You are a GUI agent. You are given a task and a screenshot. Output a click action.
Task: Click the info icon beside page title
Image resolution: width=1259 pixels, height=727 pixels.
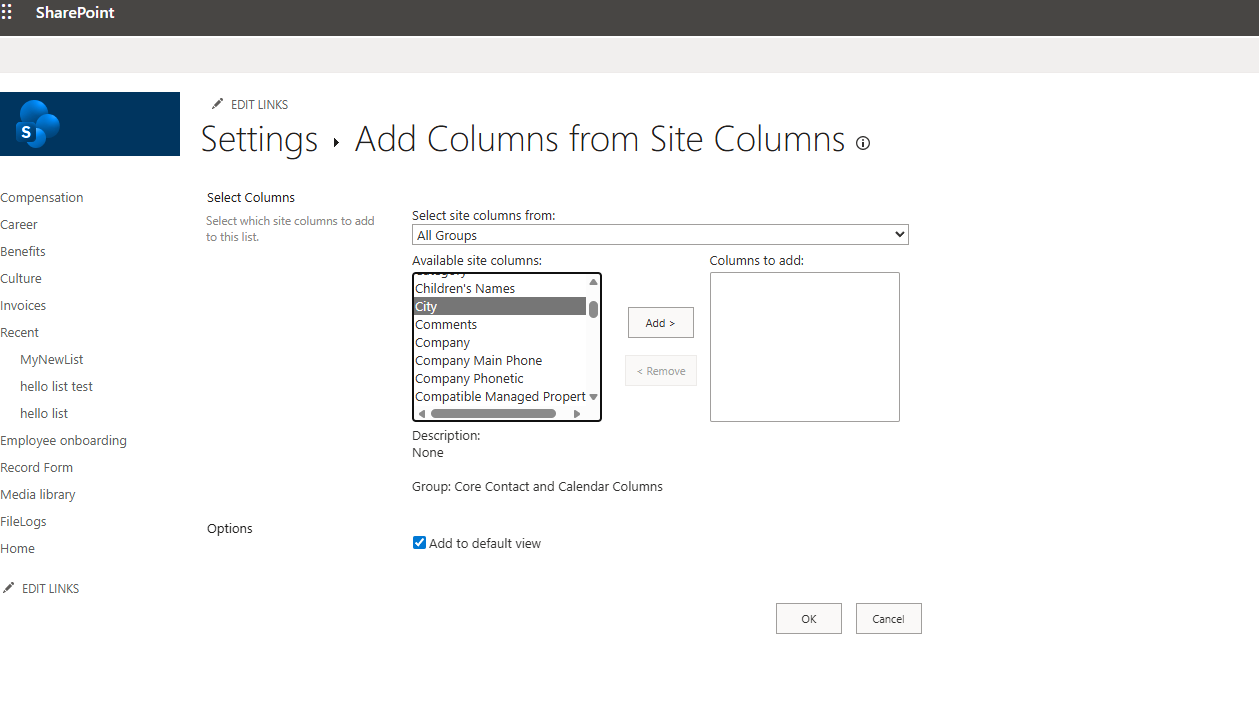(x=863, y=143)
